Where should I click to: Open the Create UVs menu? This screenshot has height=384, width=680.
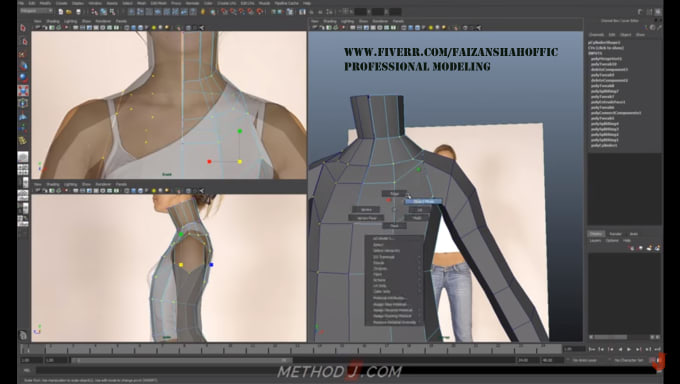click(x=227, y=3)
